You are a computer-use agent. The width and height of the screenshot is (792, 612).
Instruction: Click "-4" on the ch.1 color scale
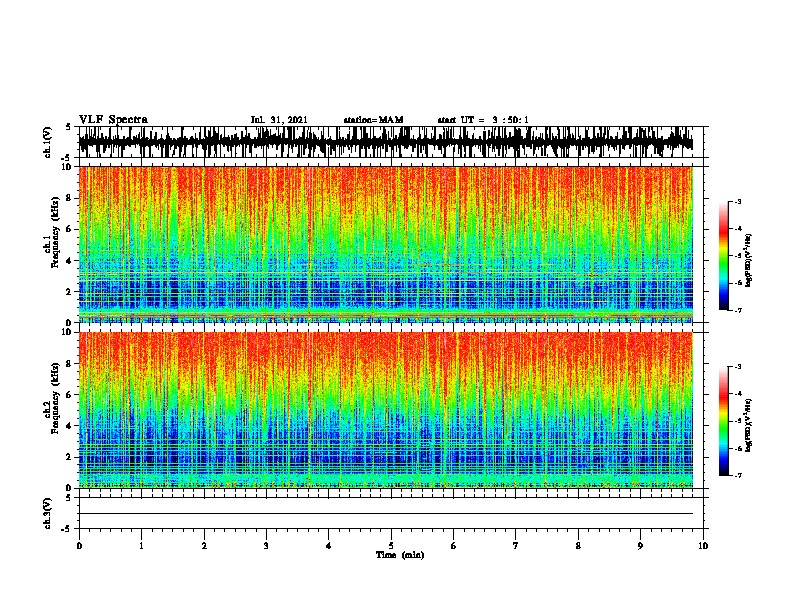(737, 229)
